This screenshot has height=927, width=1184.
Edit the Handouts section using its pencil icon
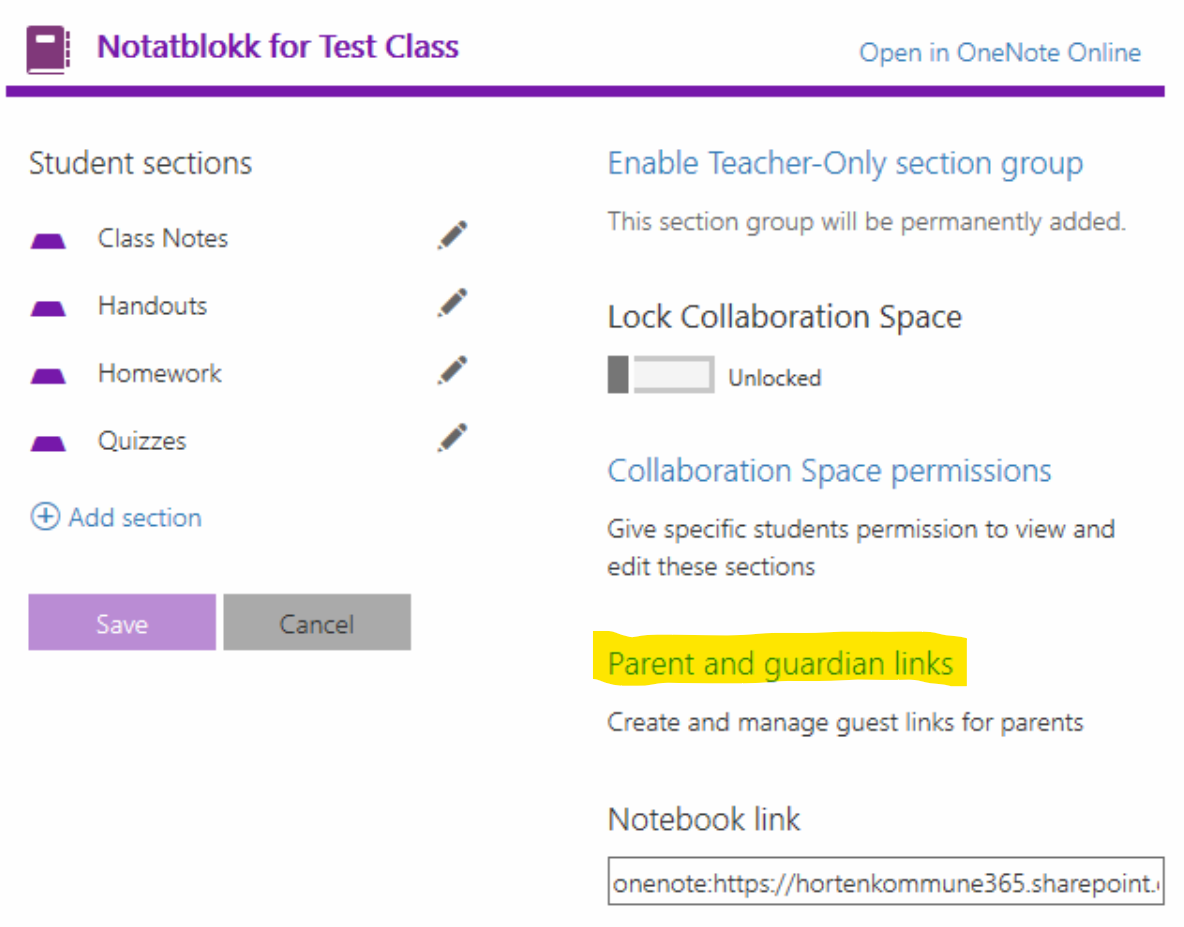(451, 302)
